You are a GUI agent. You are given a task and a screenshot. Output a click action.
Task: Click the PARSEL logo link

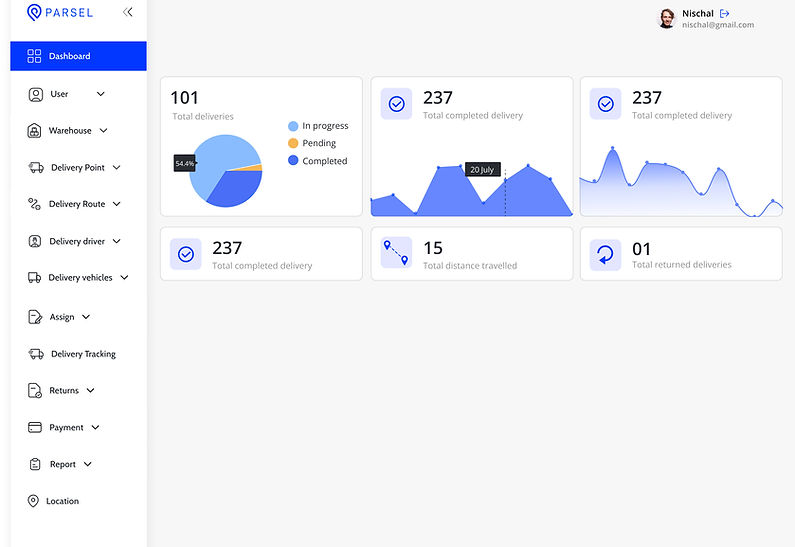coord(60,12)
